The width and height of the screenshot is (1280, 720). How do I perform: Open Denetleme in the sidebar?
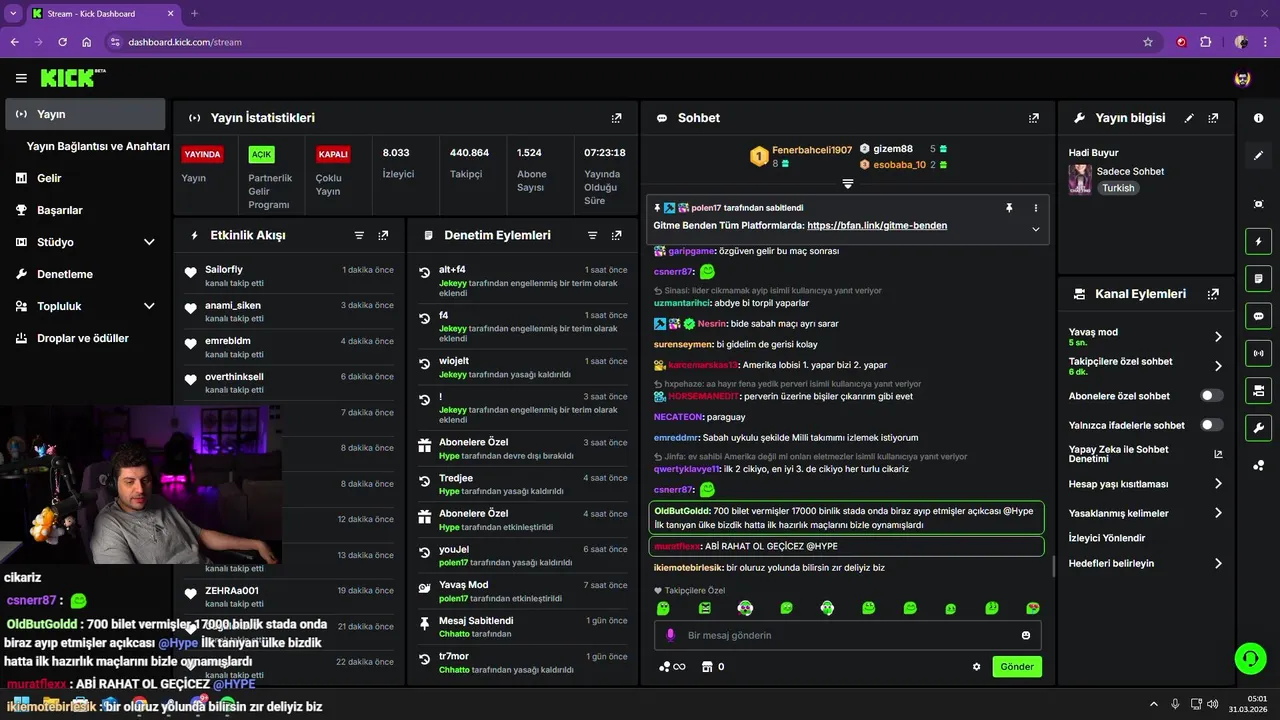tap(83, 274)
